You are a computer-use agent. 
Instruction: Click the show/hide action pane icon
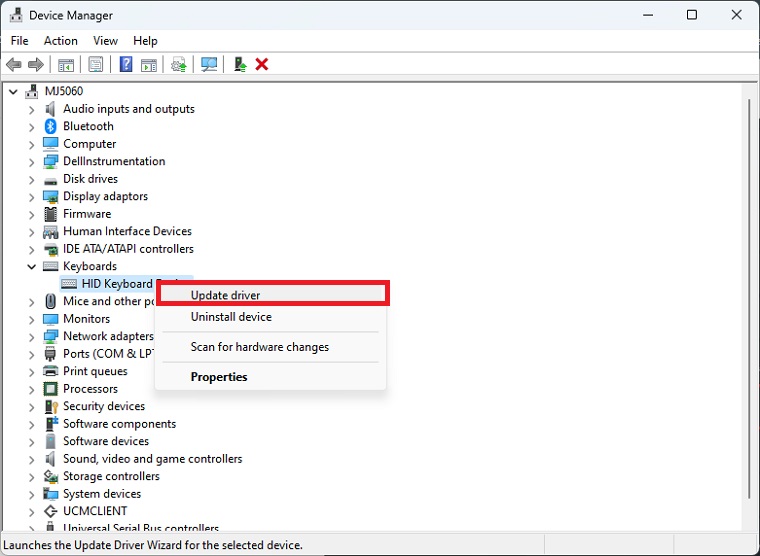[x=148, y=64]
